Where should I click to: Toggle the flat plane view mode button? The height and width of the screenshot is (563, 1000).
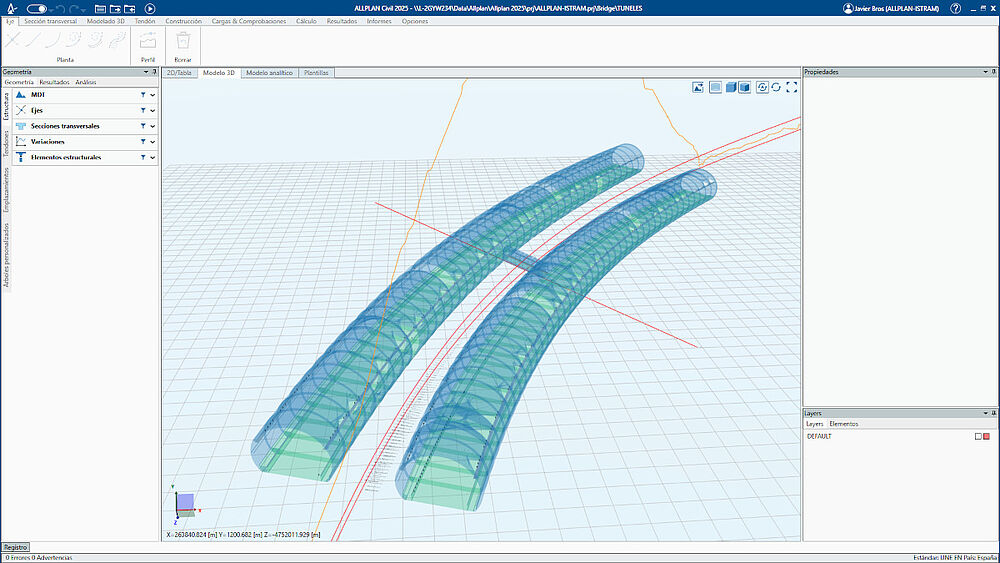tap(715, 87)
